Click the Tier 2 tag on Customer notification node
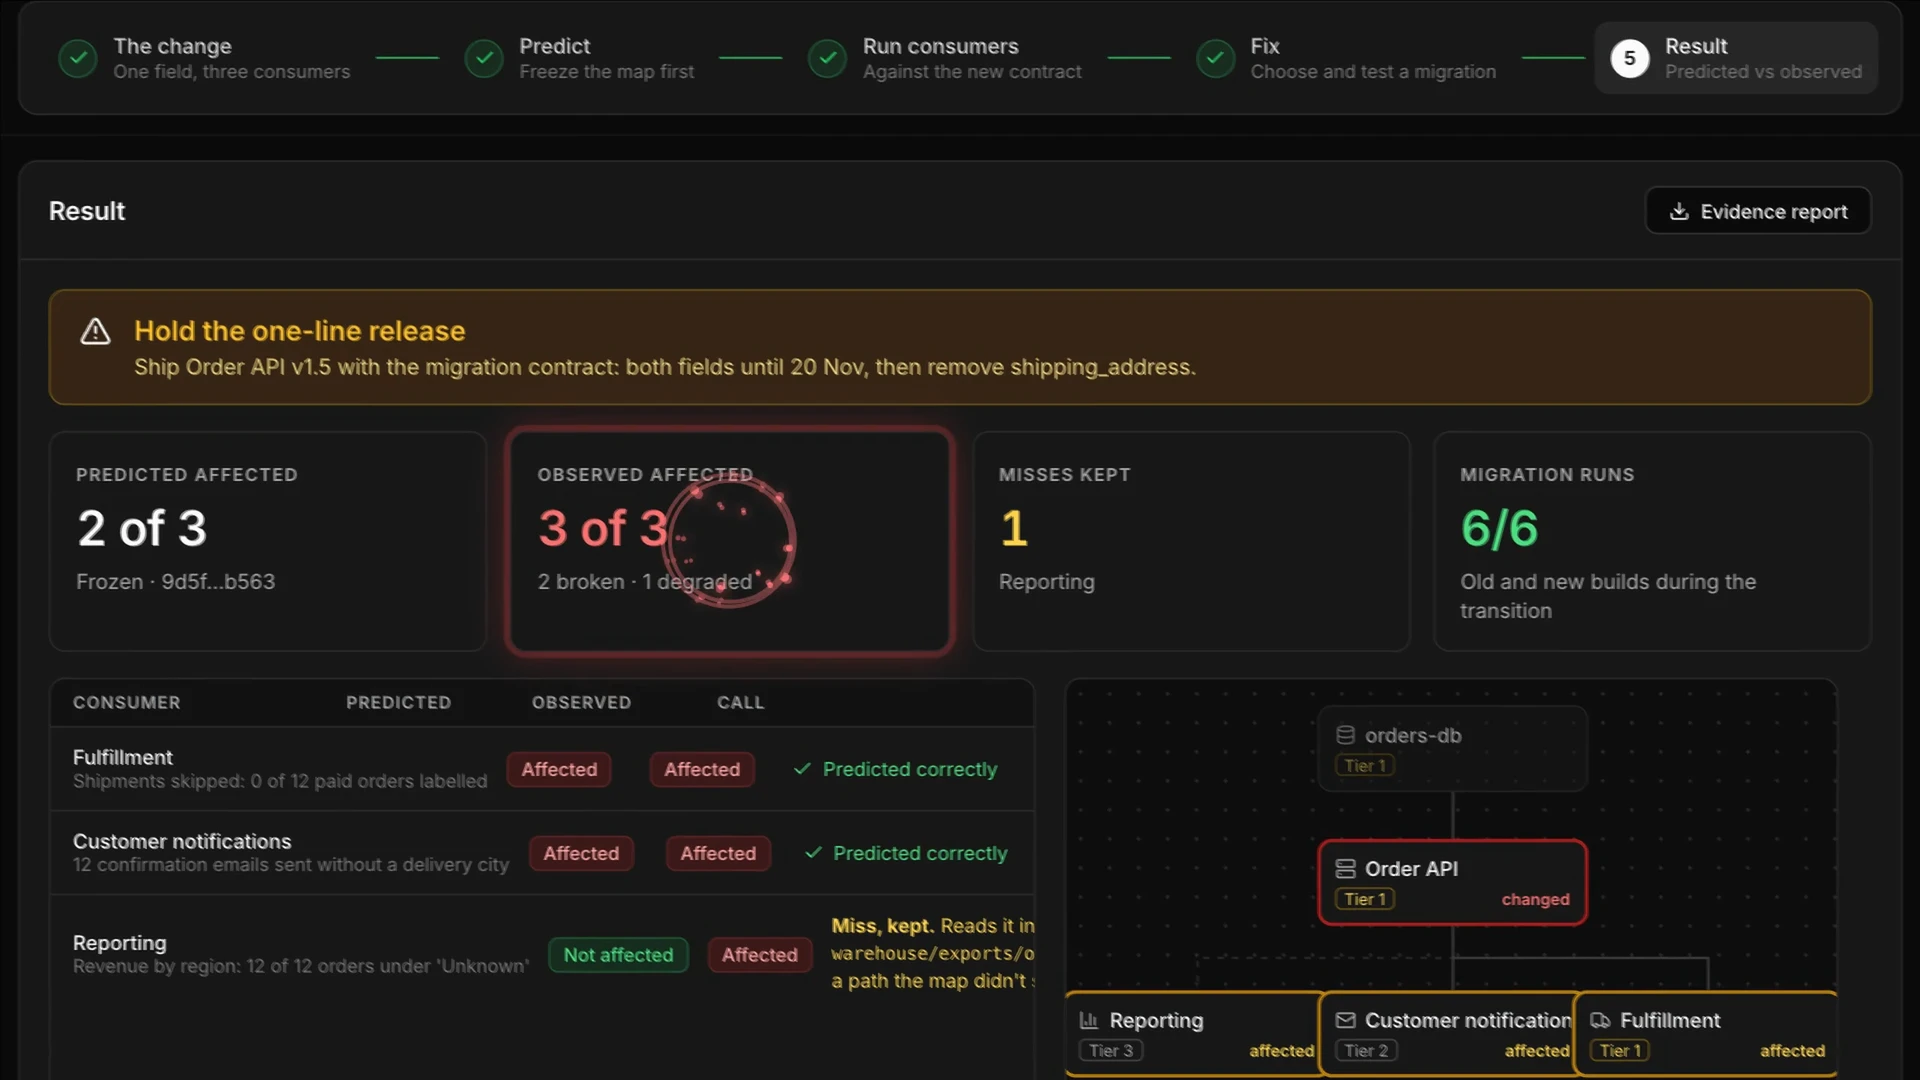This screenshot has width=1920, height=1080. click(1366, 1050)
